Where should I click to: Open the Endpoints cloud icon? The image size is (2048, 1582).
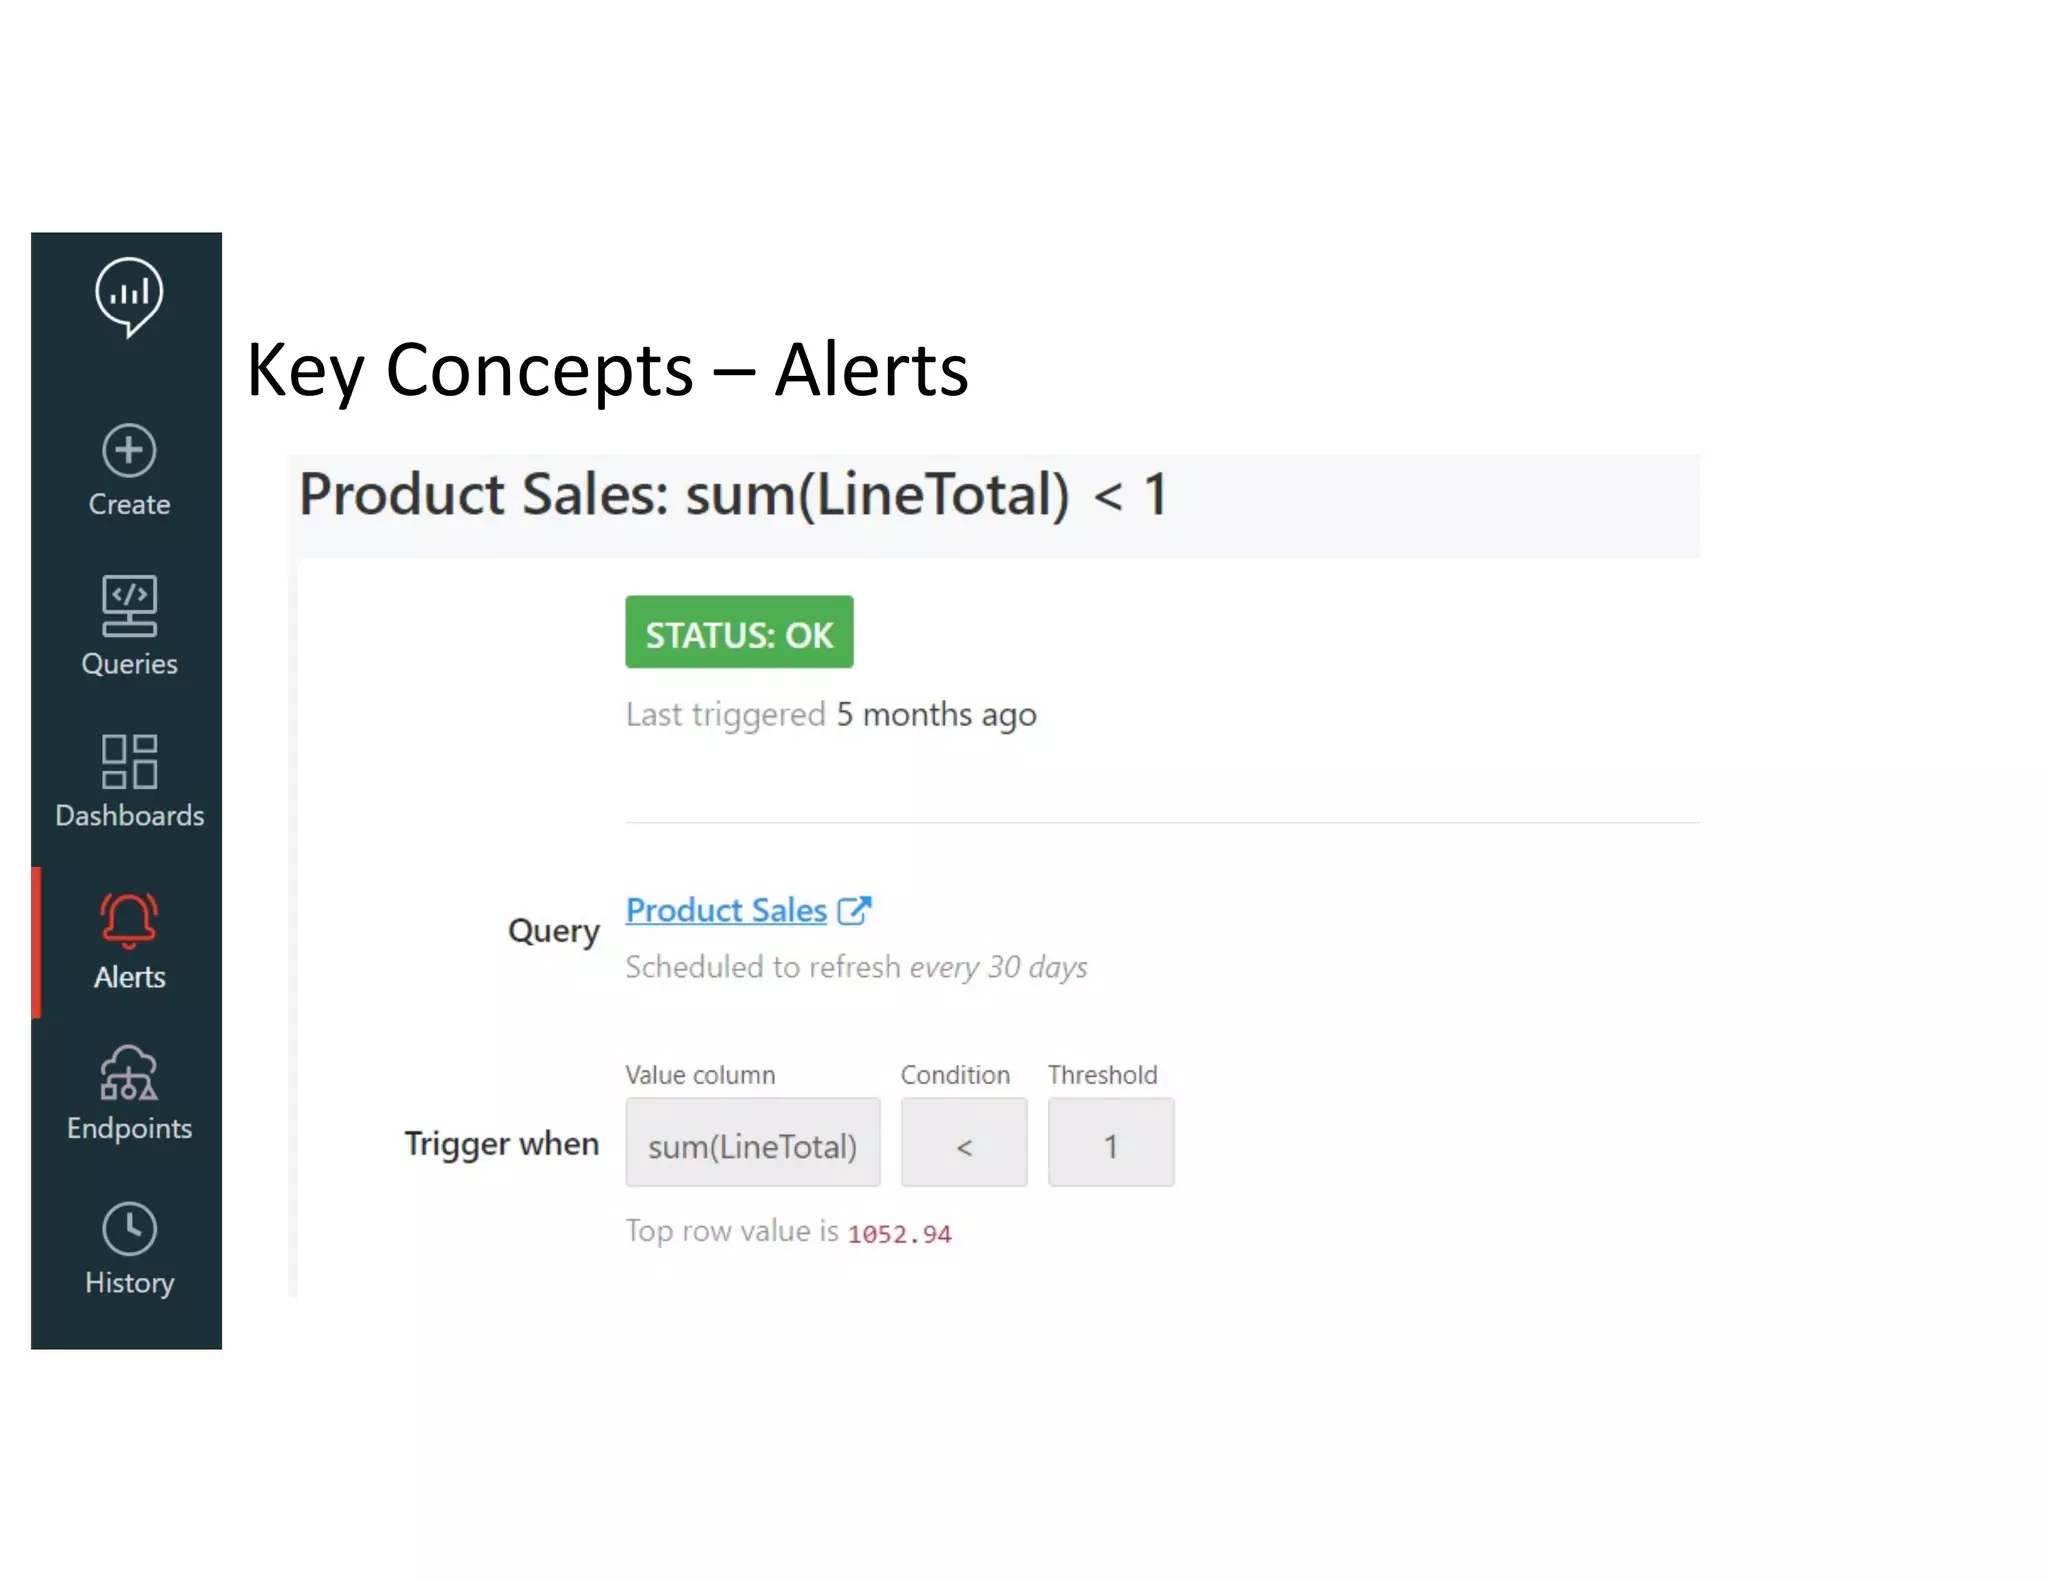pos(129,1073)
